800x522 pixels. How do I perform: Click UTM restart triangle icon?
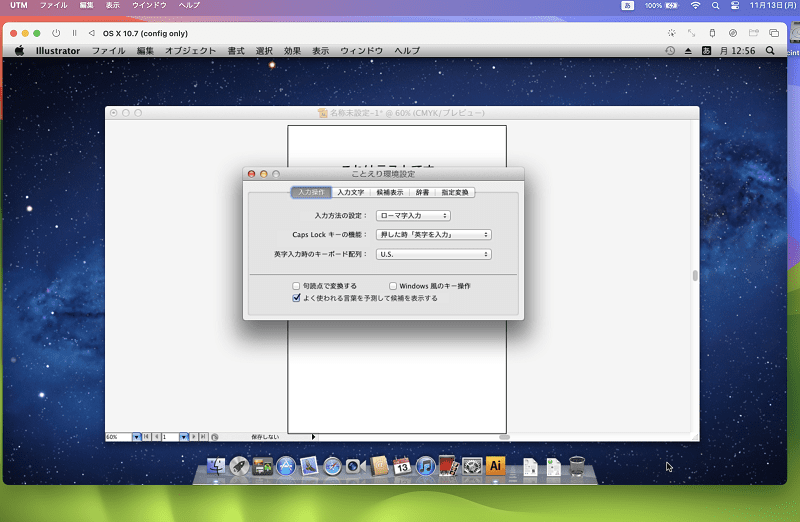91,33
